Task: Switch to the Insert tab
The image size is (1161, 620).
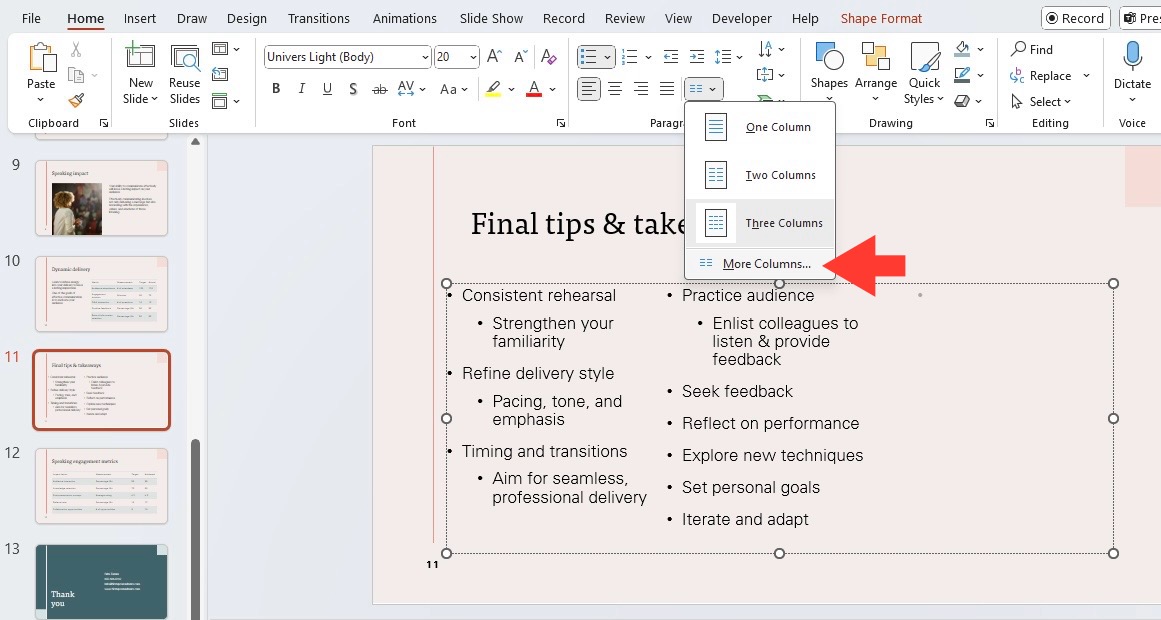Action: 140,19
